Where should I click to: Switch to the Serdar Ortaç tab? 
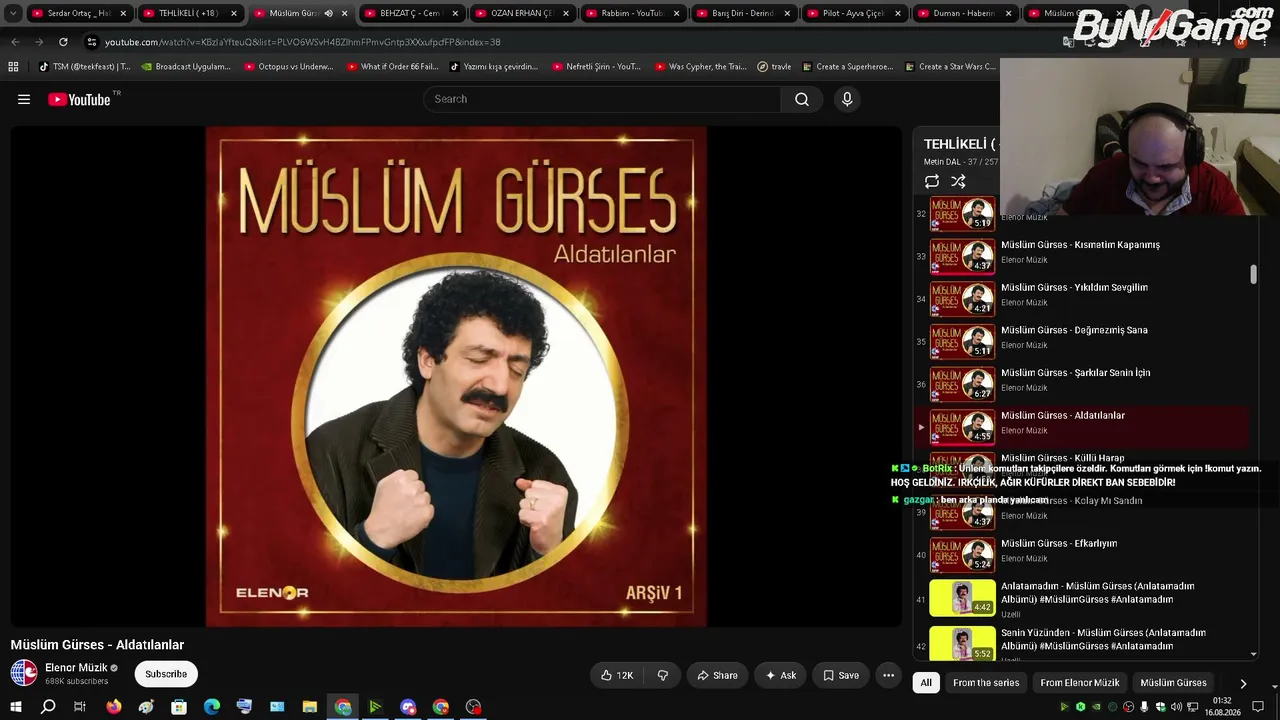click(x=80, y=13)
